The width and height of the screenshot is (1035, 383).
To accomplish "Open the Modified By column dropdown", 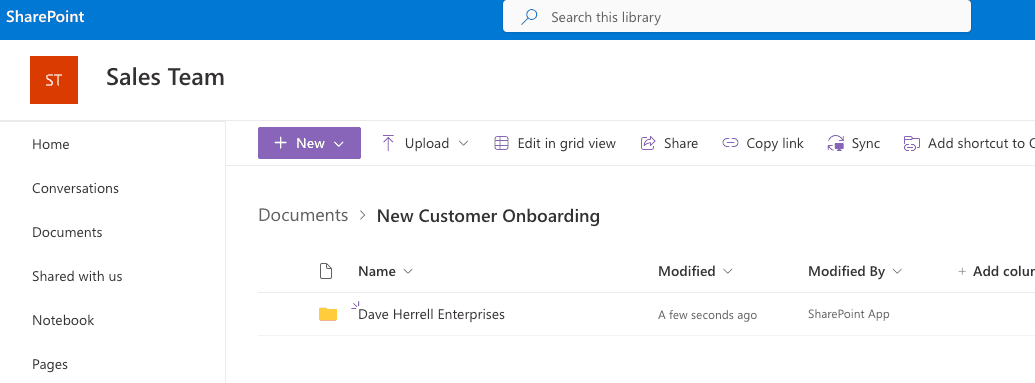I will click(x=897, y=271).
